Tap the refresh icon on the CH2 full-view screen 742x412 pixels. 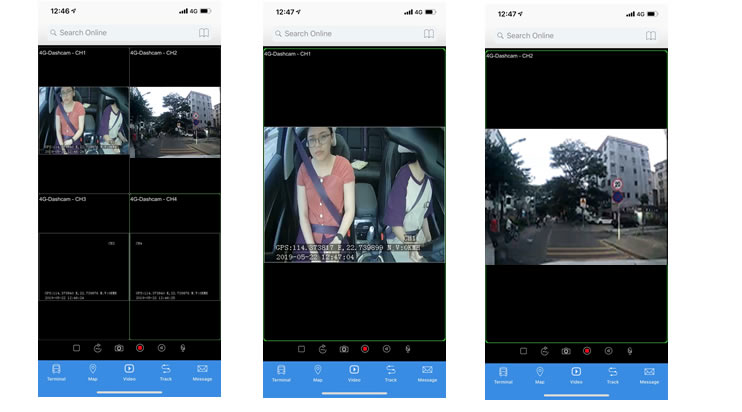(544, 351)
